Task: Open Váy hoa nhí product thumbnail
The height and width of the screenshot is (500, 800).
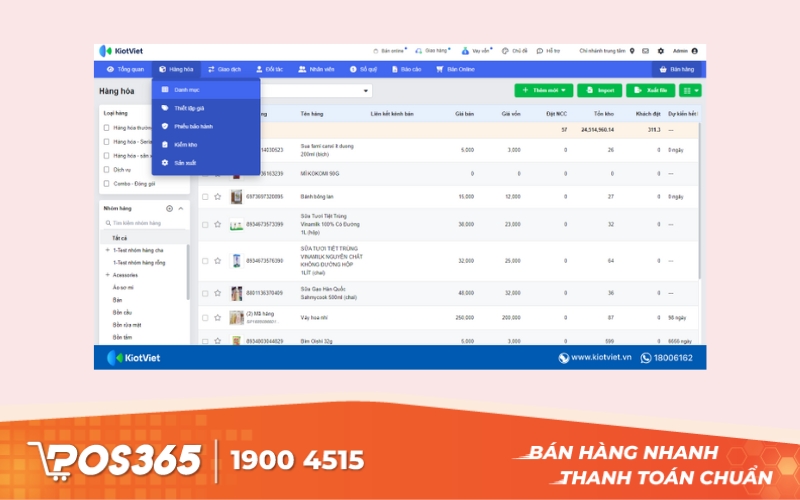Action: (236, 318)
